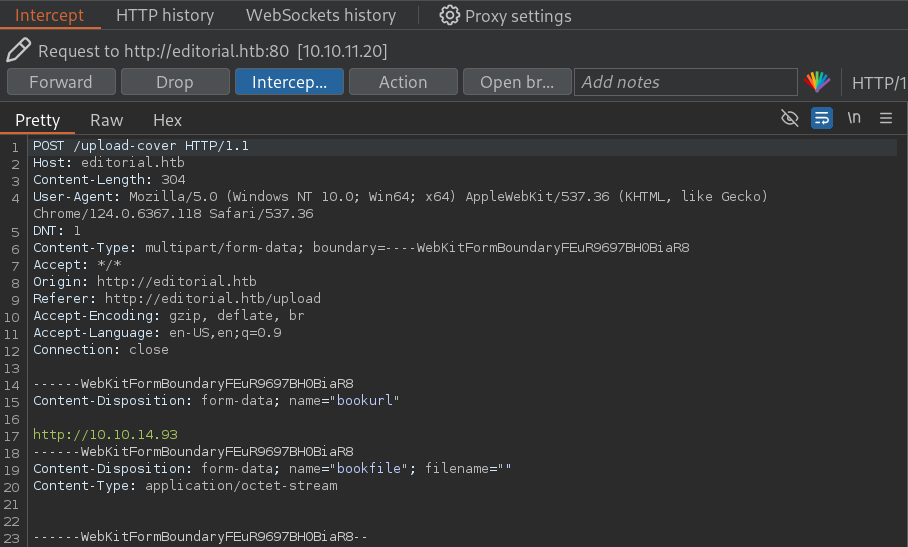This screenshot has width=908, height=547.
Task: Open the WebSockets history tab
Action: pos(321,16)
